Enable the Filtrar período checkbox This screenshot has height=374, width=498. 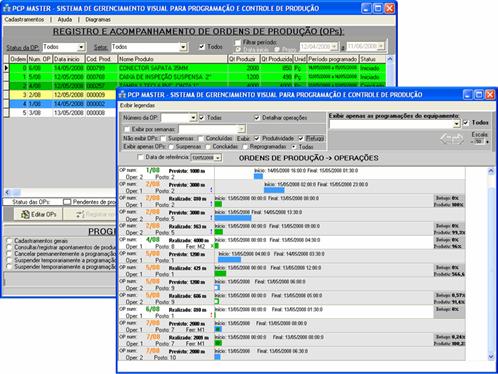238,43
